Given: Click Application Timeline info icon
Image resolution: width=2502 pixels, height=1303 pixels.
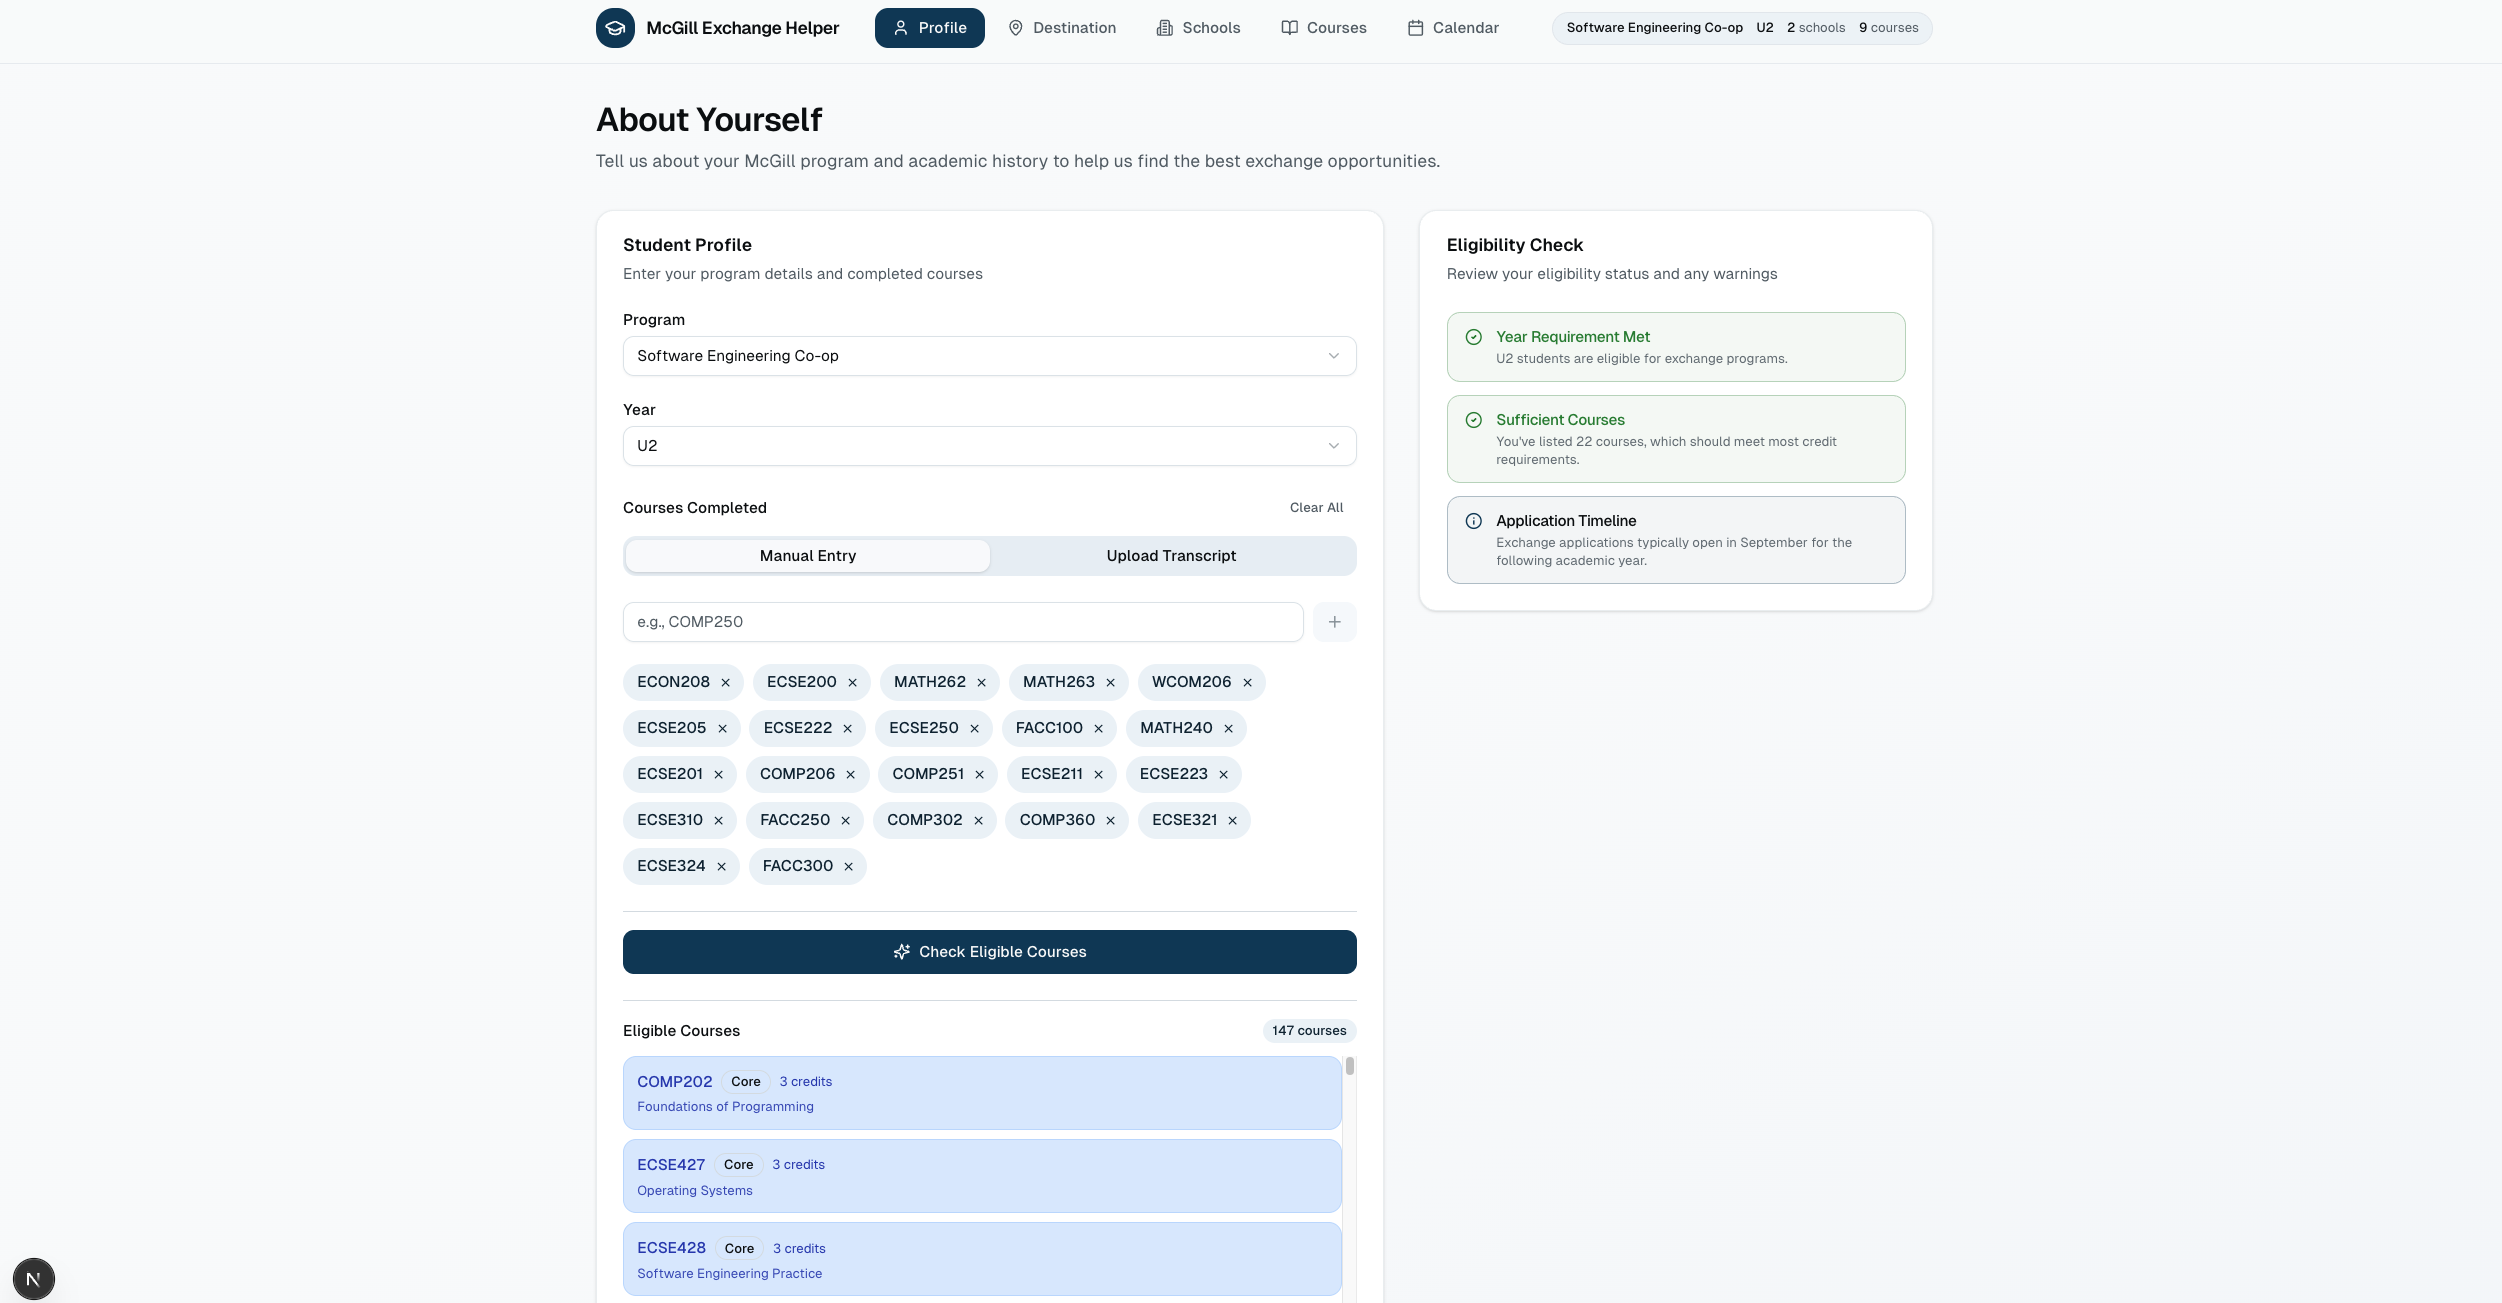Looking at the screenshot, I should coord(1473,521).
